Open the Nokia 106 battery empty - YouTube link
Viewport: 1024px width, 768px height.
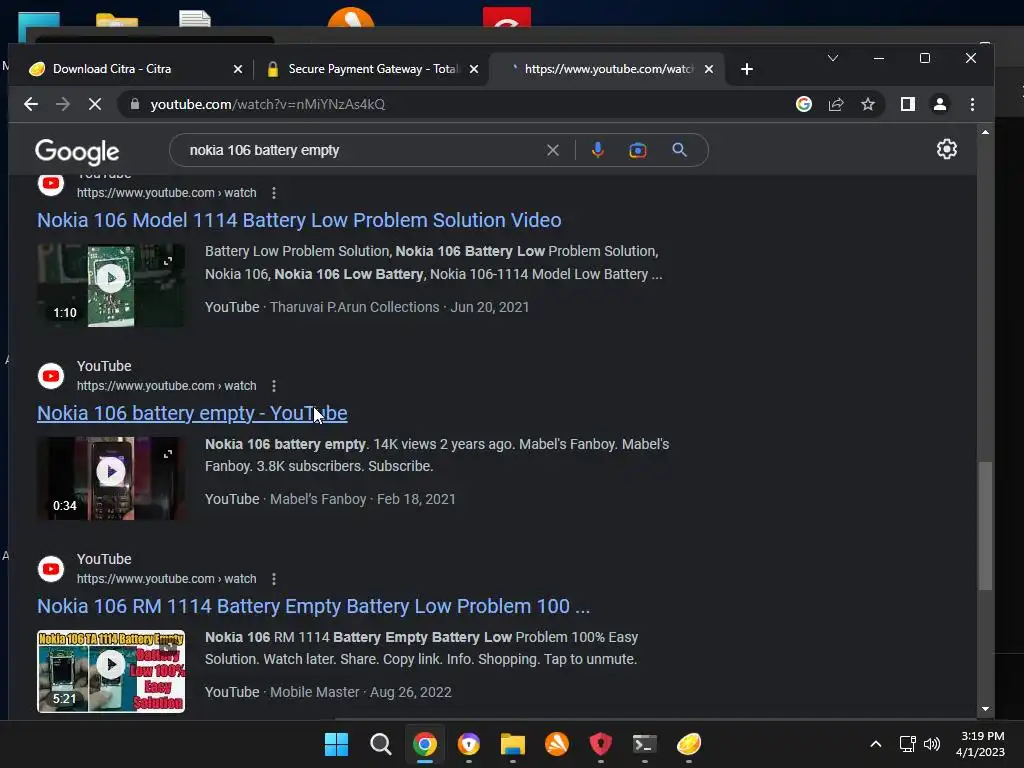tap(192, 413)
